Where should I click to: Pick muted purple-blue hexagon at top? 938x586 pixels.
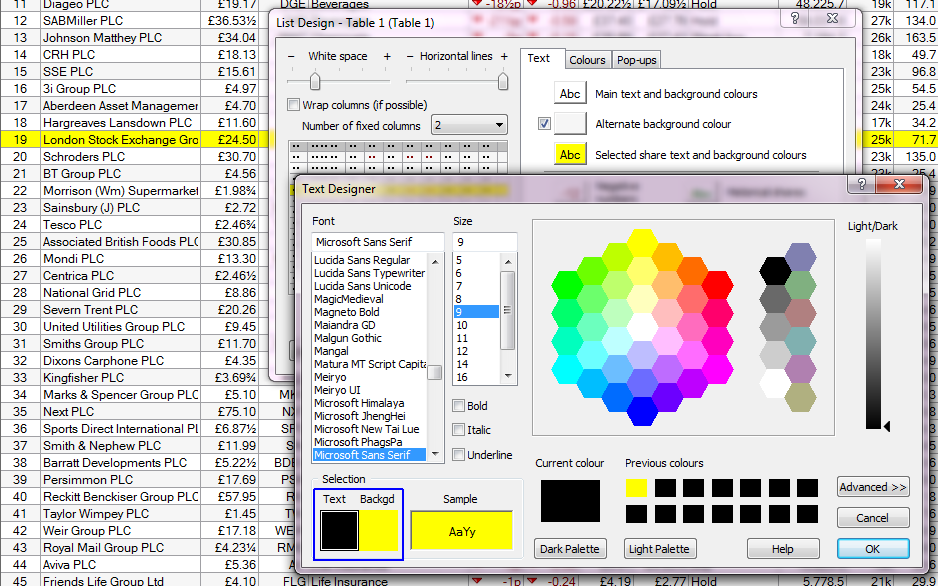[x=800, y=257]
